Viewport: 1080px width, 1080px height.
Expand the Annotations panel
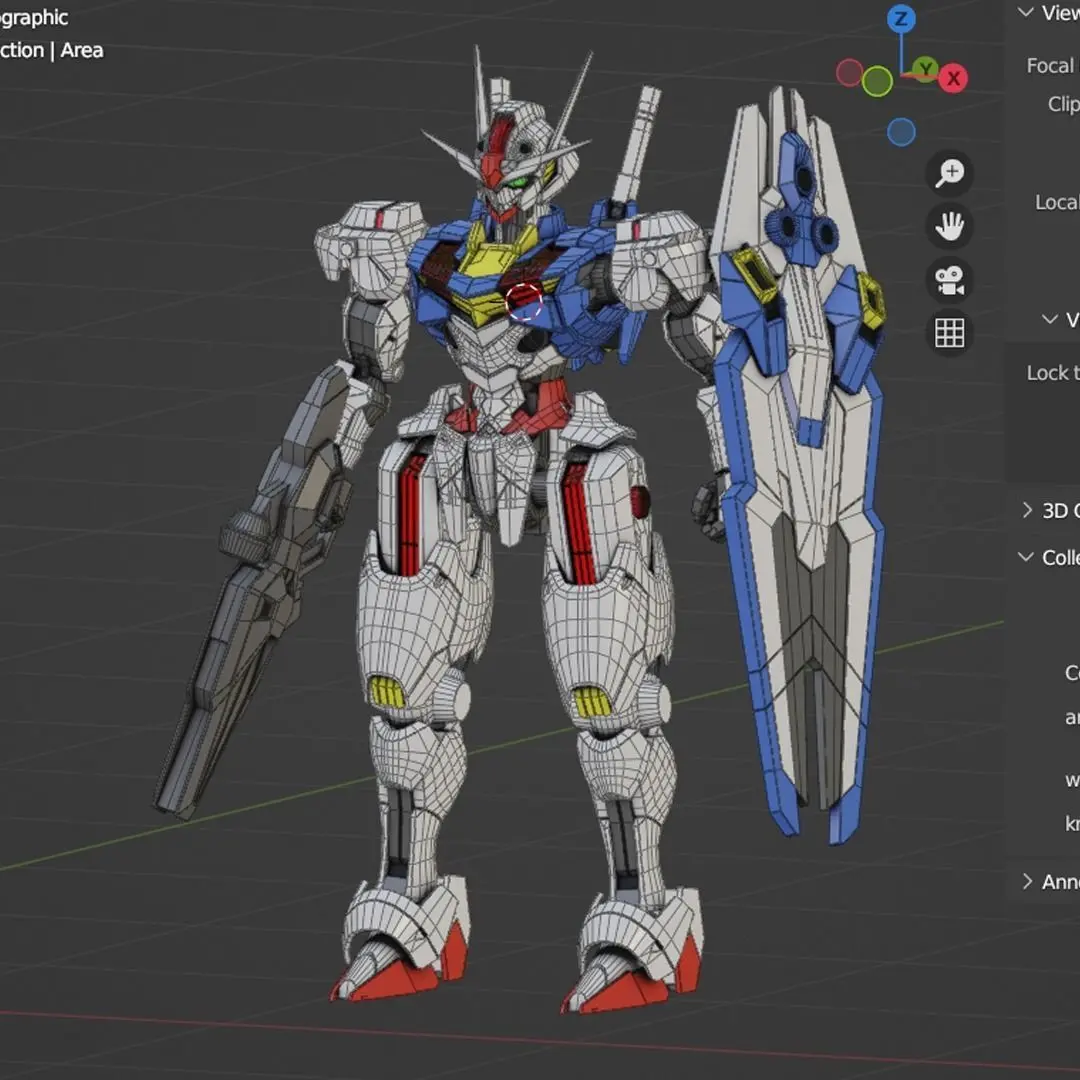[x=1027, y=881]
